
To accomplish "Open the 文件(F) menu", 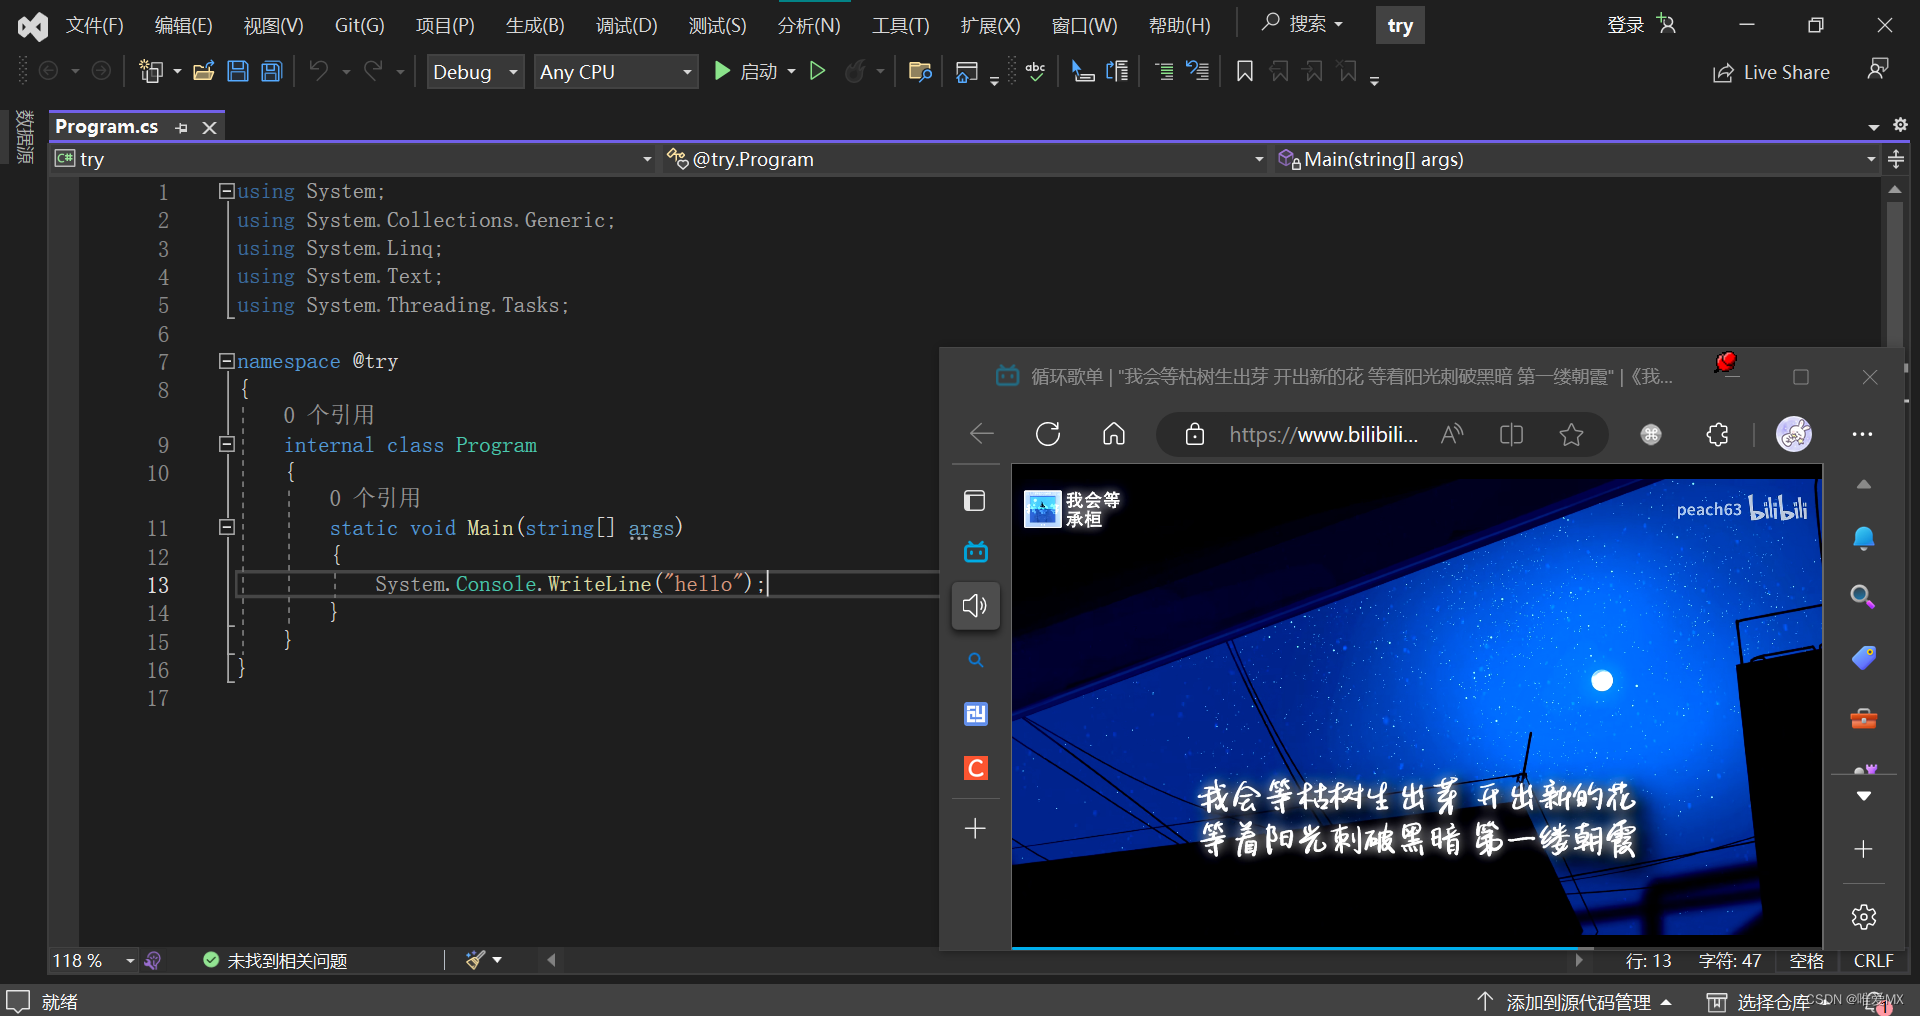I will tap(94, 25).
